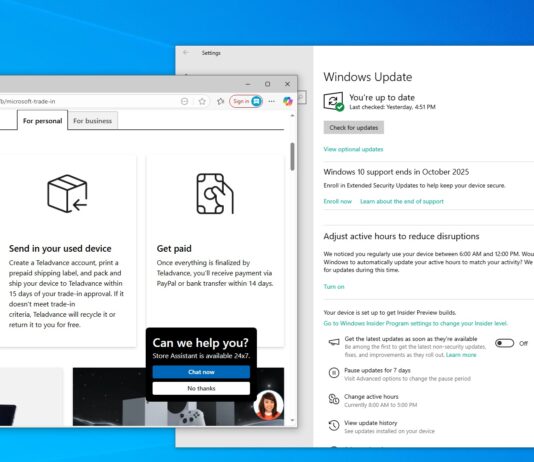Click the Enroll now link
The height and width of the screenshot is (462, 534).
(337, 201)
